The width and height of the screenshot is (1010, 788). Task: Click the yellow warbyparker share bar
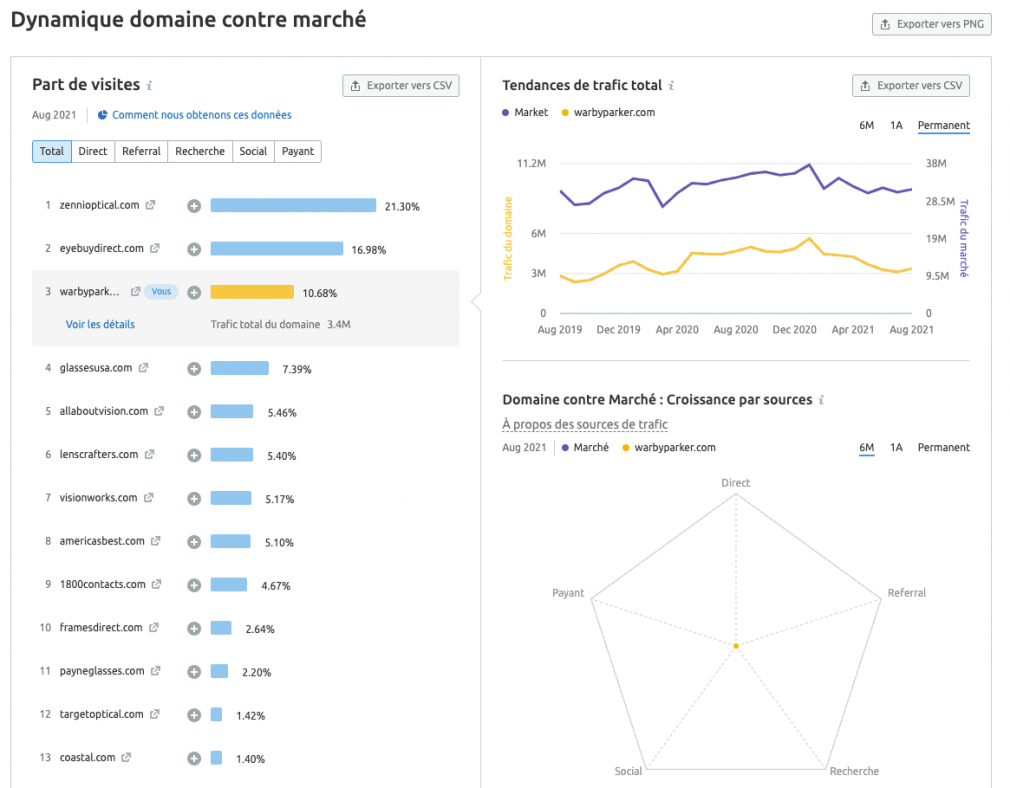point(252,292)
